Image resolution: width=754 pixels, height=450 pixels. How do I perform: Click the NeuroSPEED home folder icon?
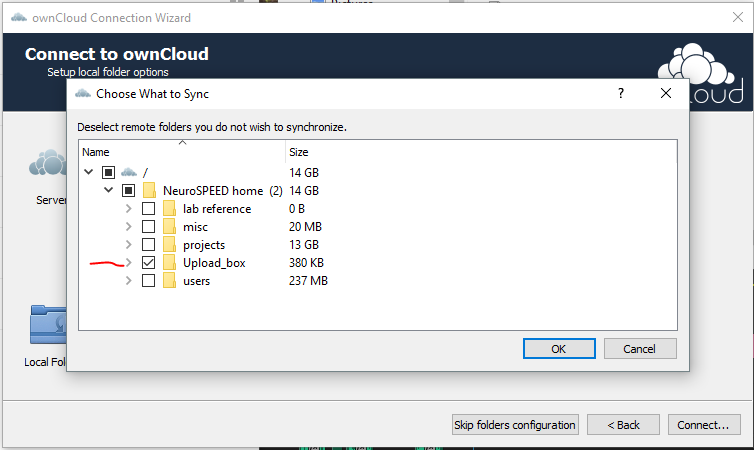pyautogui.click(x=150, y=190)
